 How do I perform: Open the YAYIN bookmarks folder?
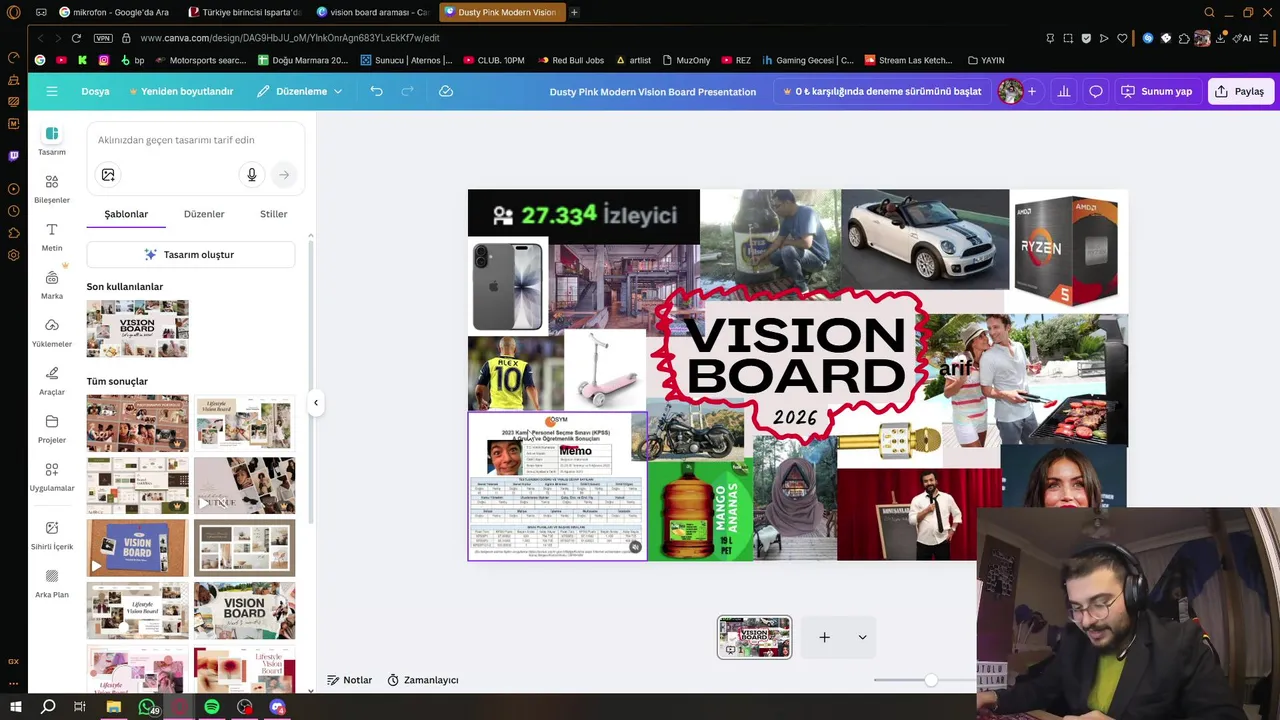point(986,60)
